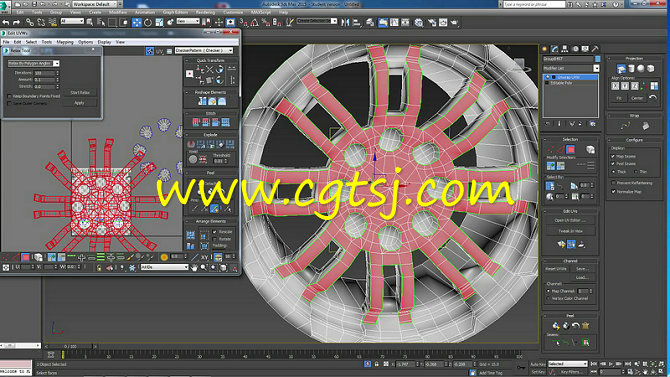Viewport: 670px width, 377px height.
Task: Toggle Rotate checkbox in Arrange Elements
Action: coord(215,239)
